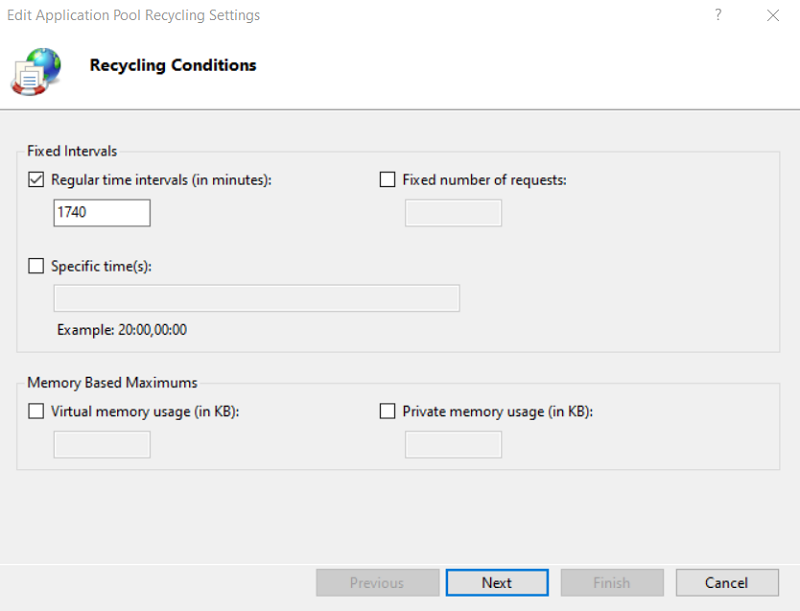Enable the Specific time(s) option
The image size is (800, 611).
[x=36, y=266]
